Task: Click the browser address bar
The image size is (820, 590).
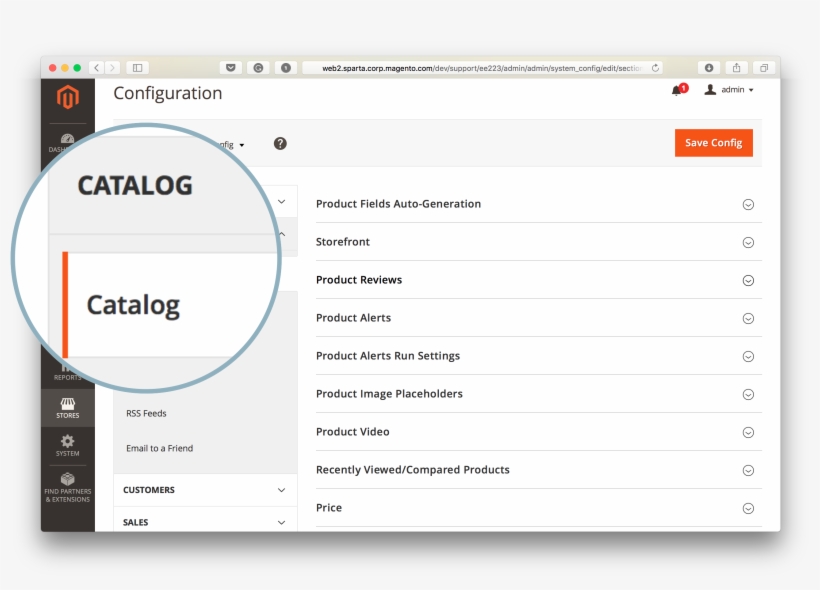Action: click(481, 68)
